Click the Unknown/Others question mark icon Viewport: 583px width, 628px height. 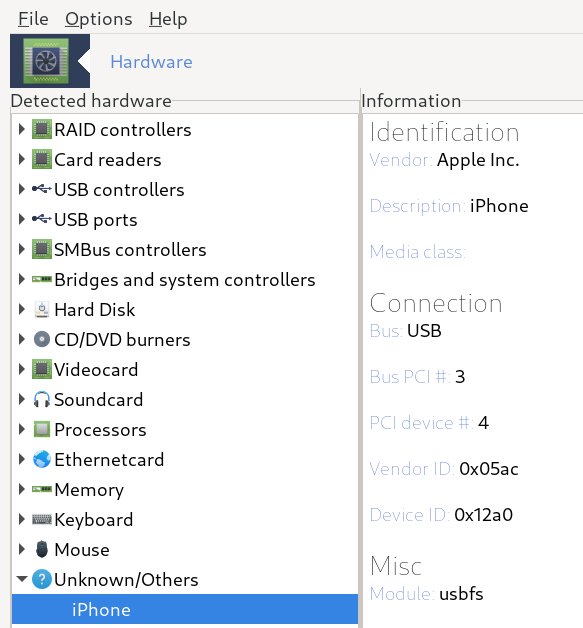(42, 579)
